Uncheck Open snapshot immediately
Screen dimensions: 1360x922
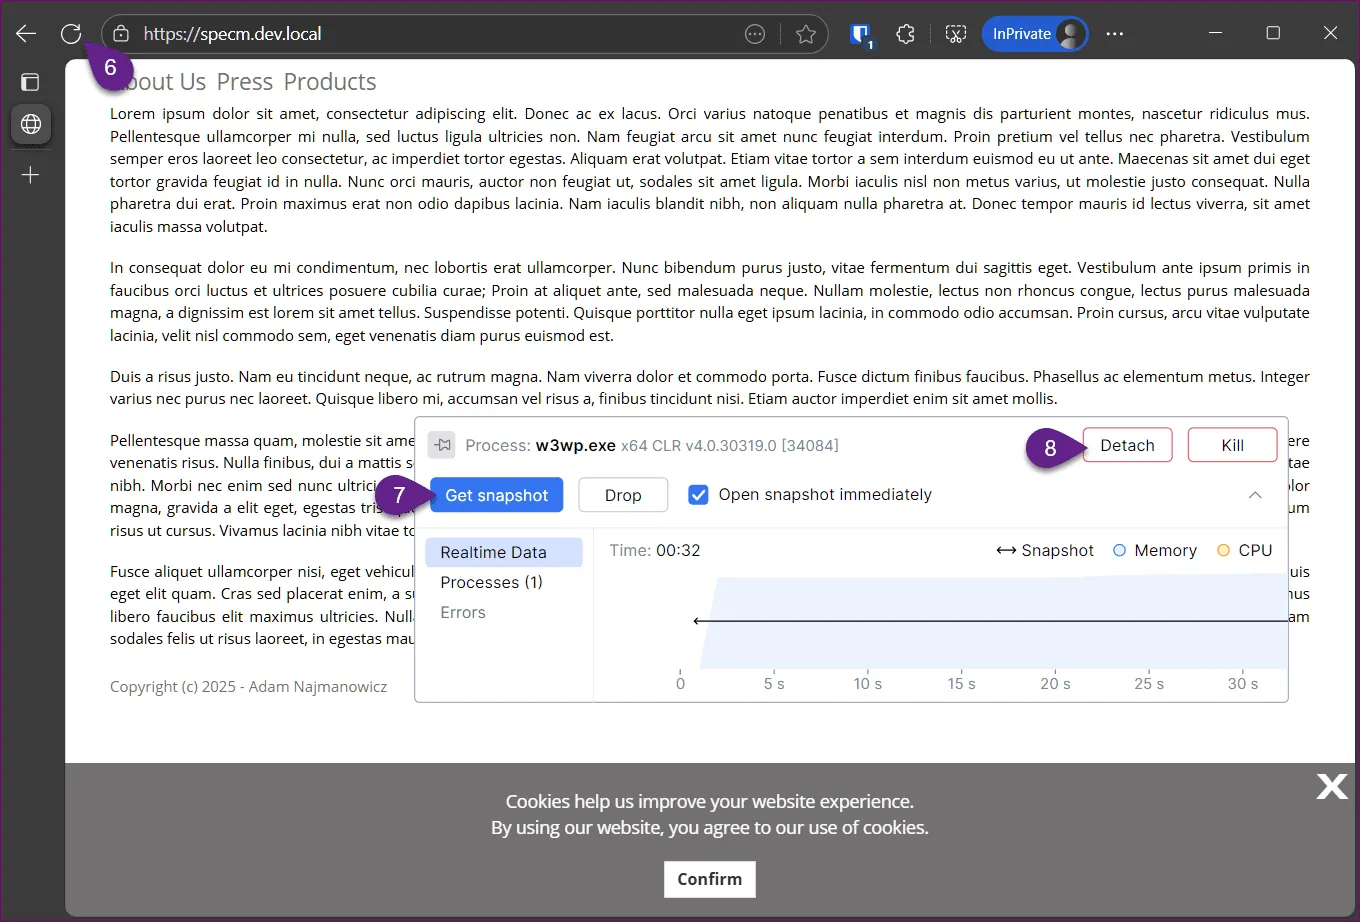point(699,495)
